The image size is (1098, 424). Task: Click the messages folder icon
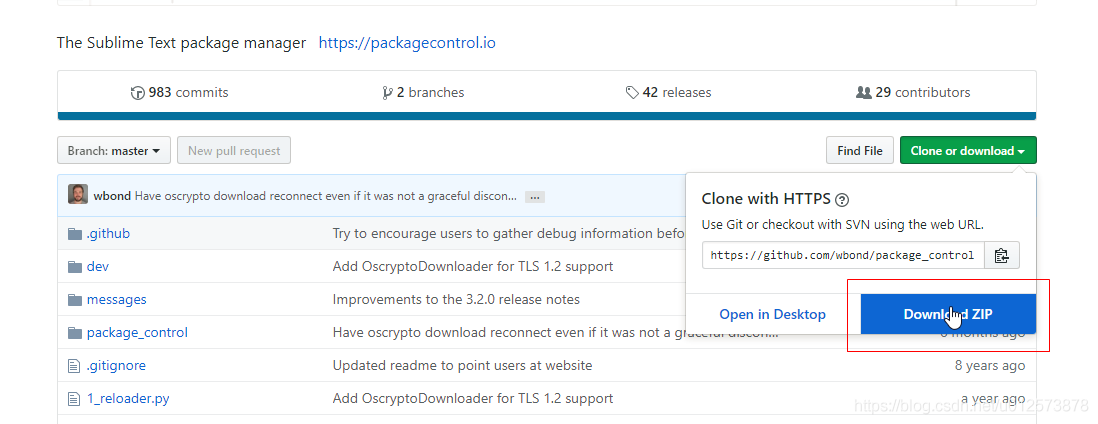click(x=74, y=300)
